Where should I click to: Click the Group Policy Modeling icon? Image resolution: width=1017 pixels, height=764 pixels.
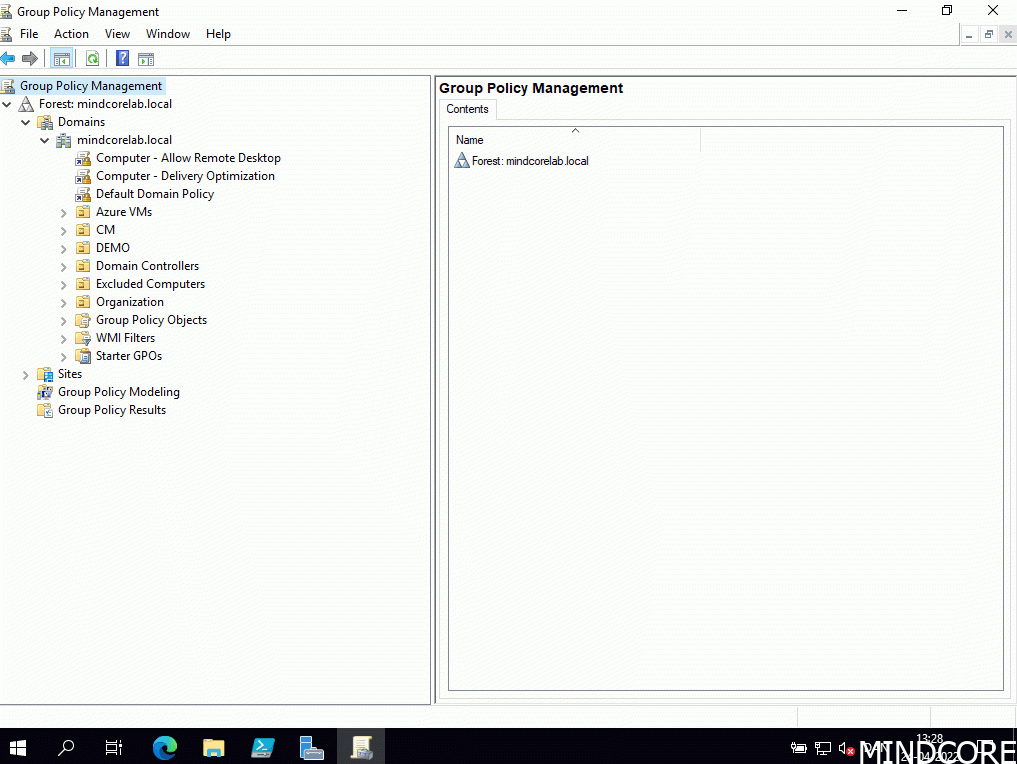point(45,392)
